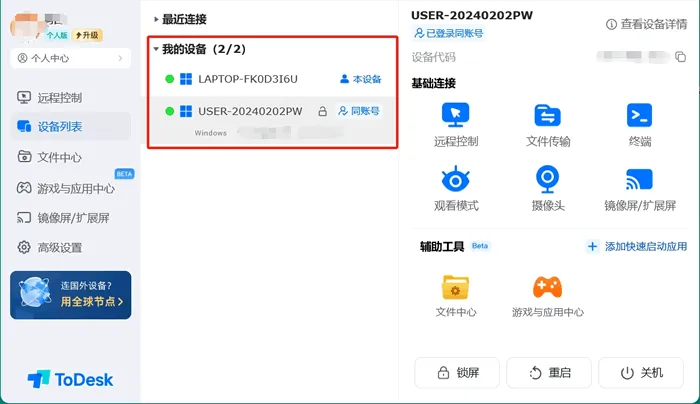
Task: Click the 已登录同账号 label
Action: (x=449, y=33)
